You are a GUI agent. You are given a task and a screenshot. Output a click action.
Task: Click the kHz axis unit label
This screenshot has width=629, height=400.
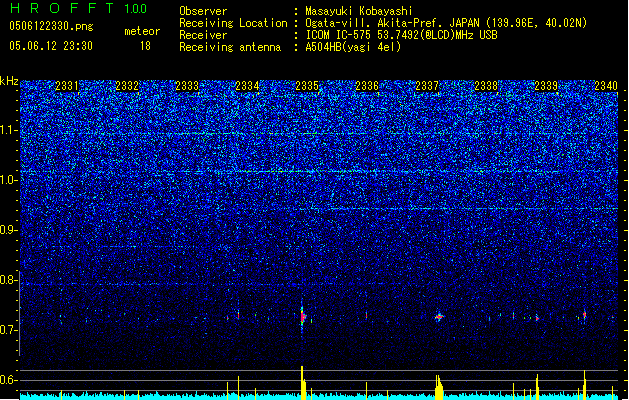click(x=9, y=81)
